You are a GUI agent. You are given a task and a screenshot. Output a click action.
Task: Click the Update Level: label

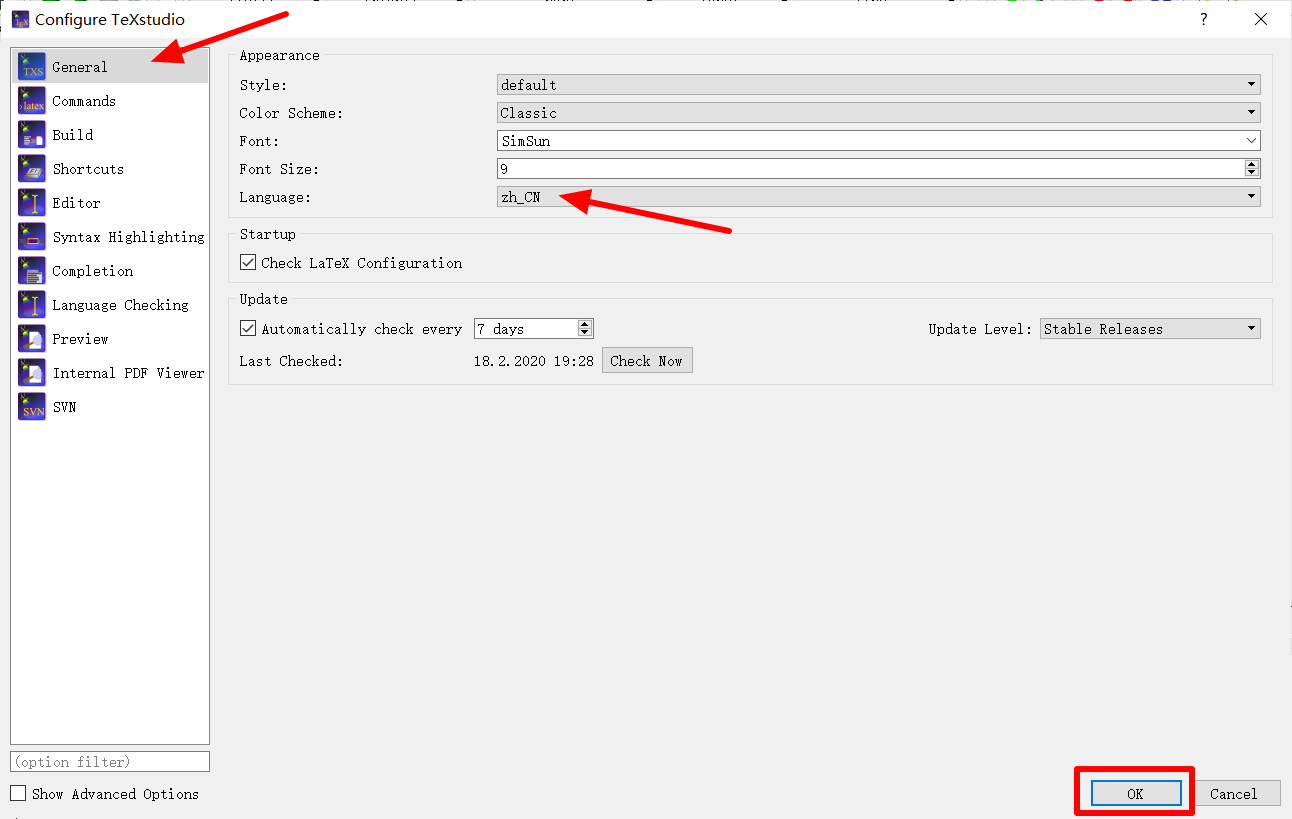tap(980, 329)
